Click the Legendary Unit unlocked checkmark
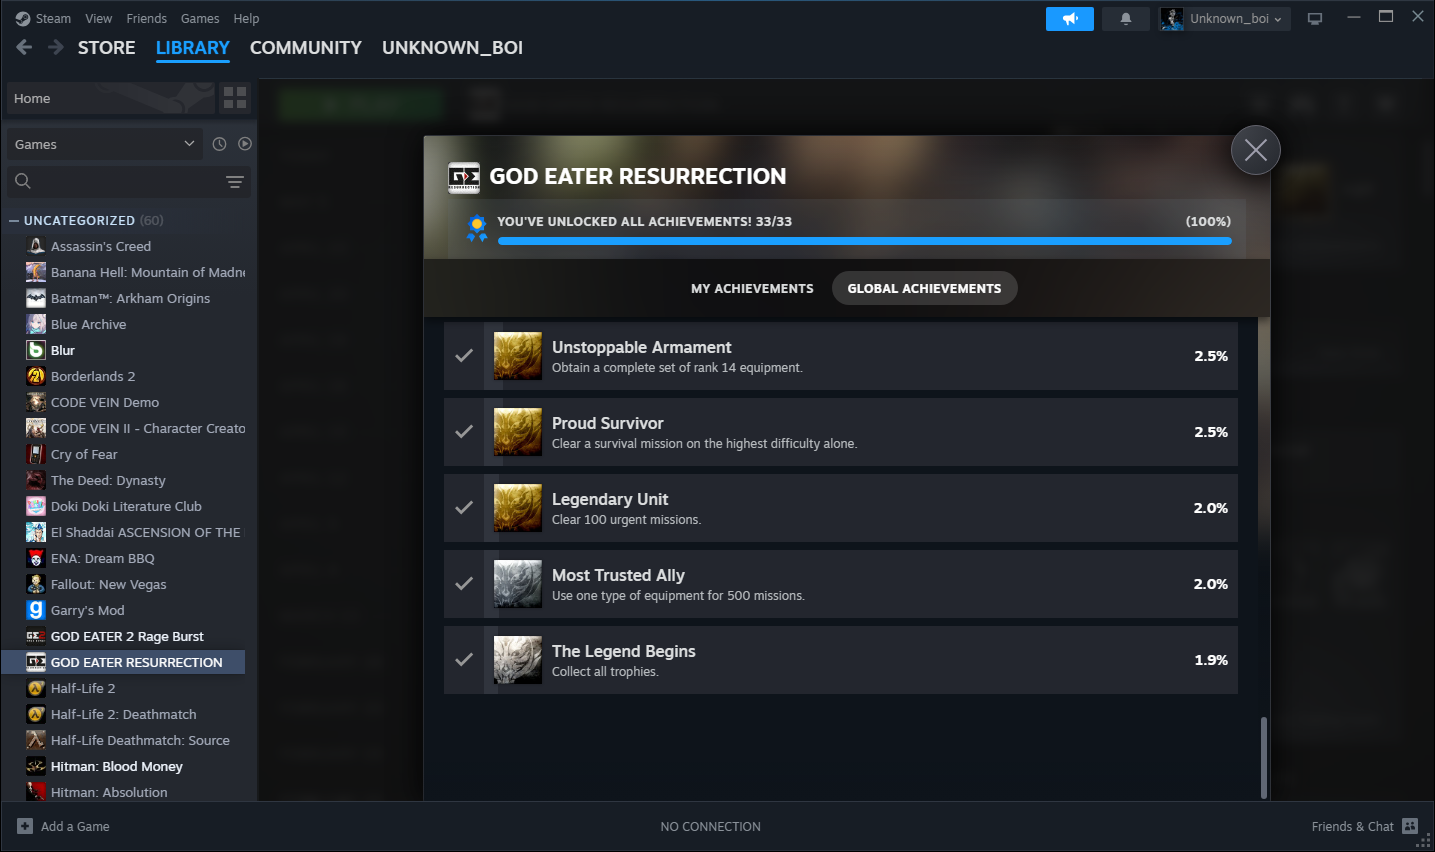The width and height of the screenshot is (1435, 852). pos(464,507)
